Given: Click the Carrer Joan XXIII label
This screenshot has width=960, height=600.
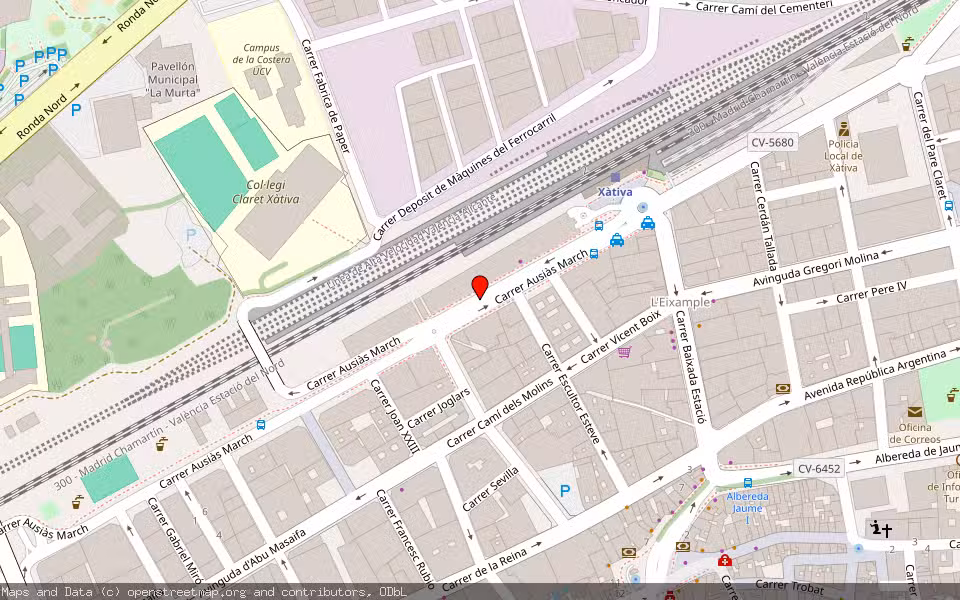Looking at the screenshot, I should 395,416.
